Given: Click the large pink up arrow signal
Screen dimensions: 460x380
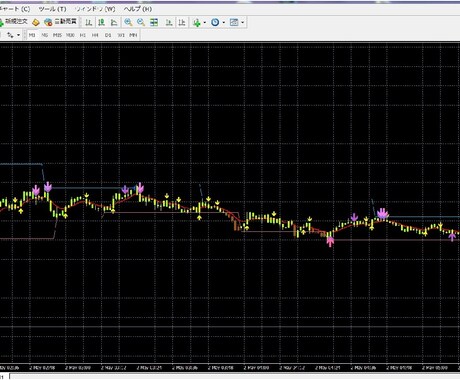Looking at the screenshot, I should click(x=330, y=241).
